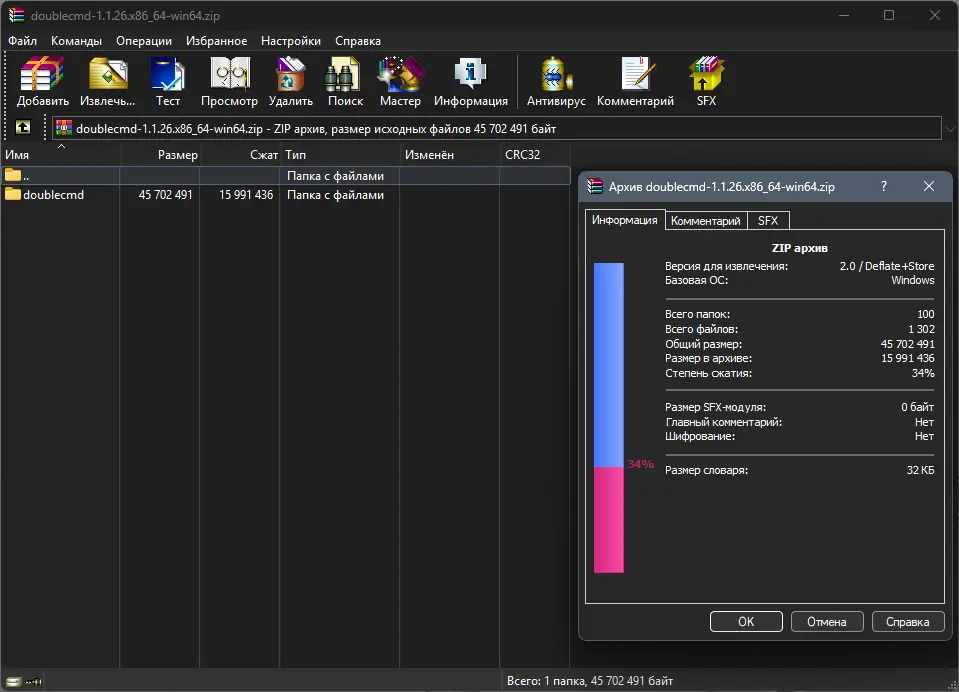Confirm with the OK button
This screenshot has width=959, height=692.
point(746,622)
